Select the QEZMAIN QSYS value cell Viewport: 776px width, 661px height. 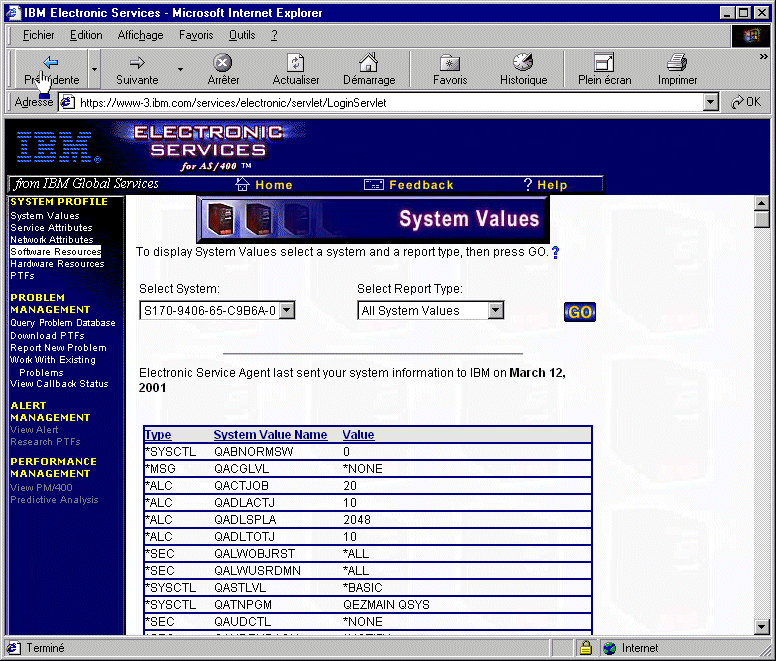(386, 605)
